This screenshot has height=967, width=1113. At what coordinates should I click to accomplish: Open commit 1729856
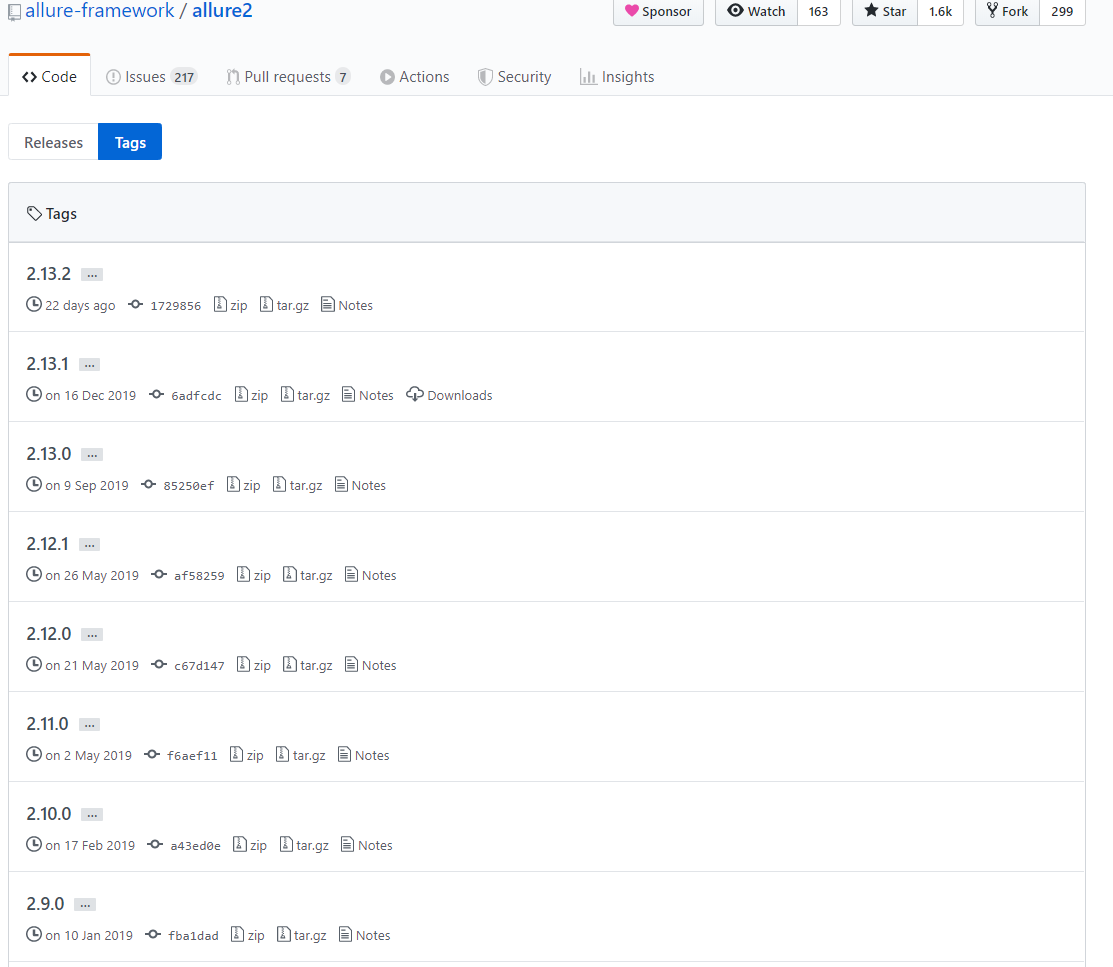(x=165, y=305)
